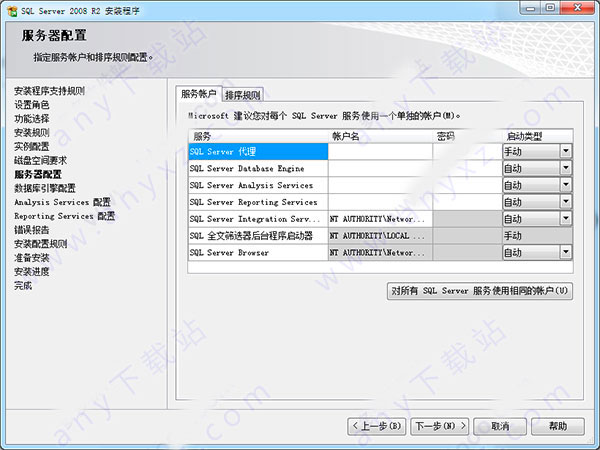Click 磁盘空间要求 step in sidebar
The width and height of the screenshot is (600, 450).
pyautogui.click(x=41, y=160)
